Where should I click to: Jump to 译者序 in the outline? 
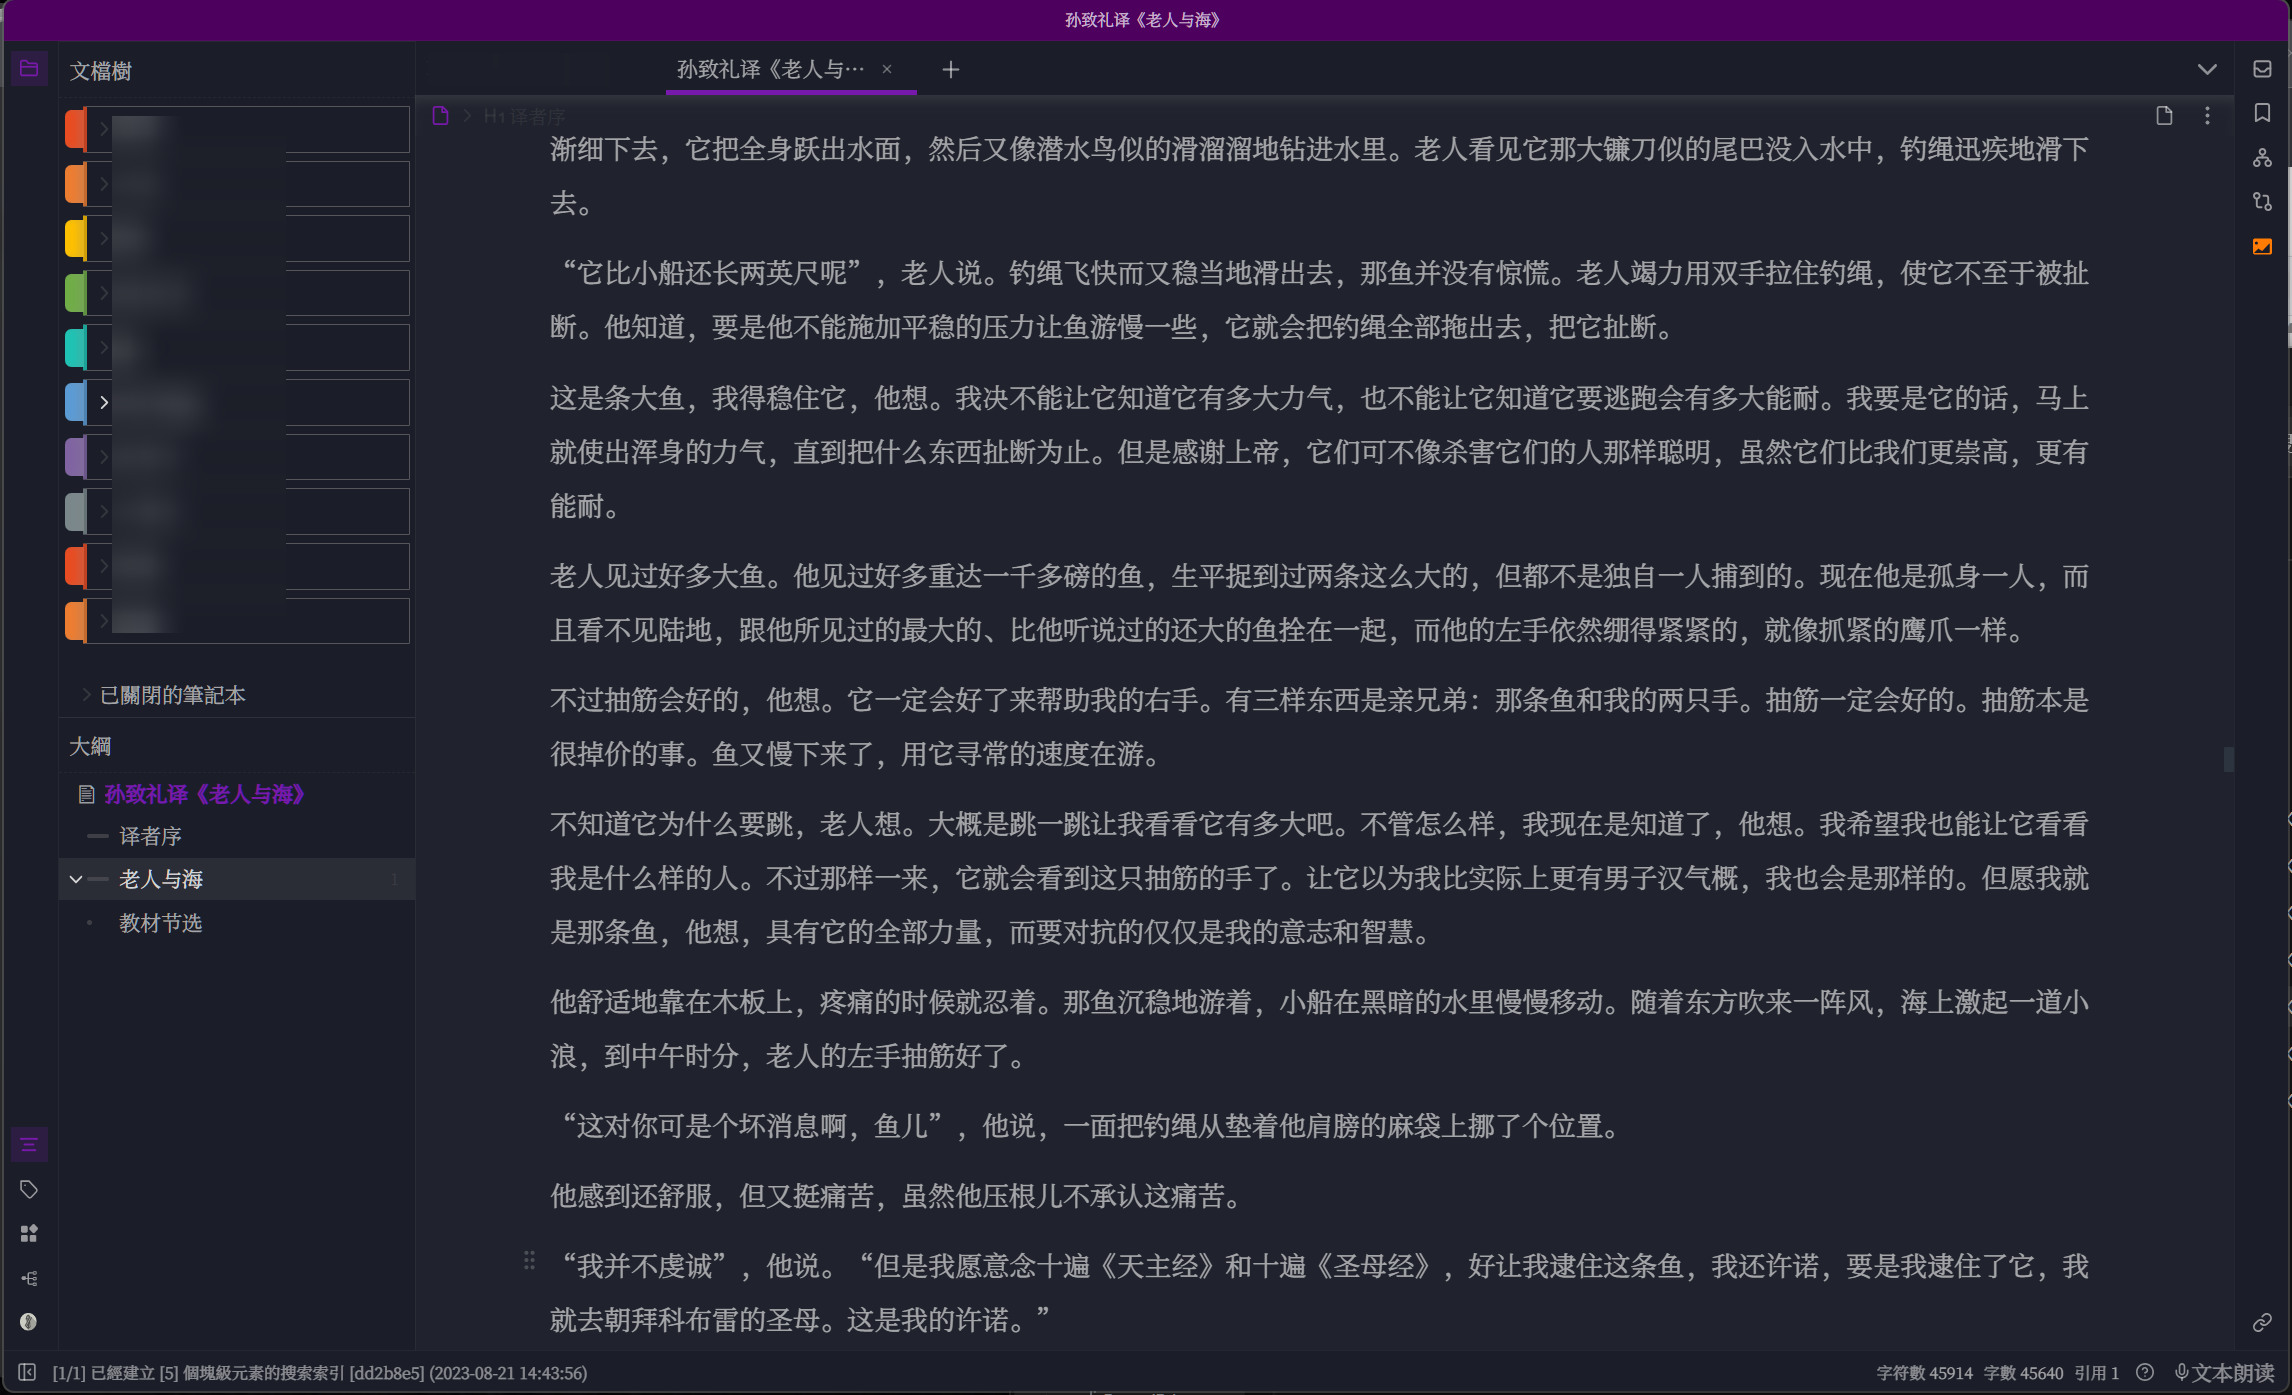pyautogui.click(x=150, y=836)
